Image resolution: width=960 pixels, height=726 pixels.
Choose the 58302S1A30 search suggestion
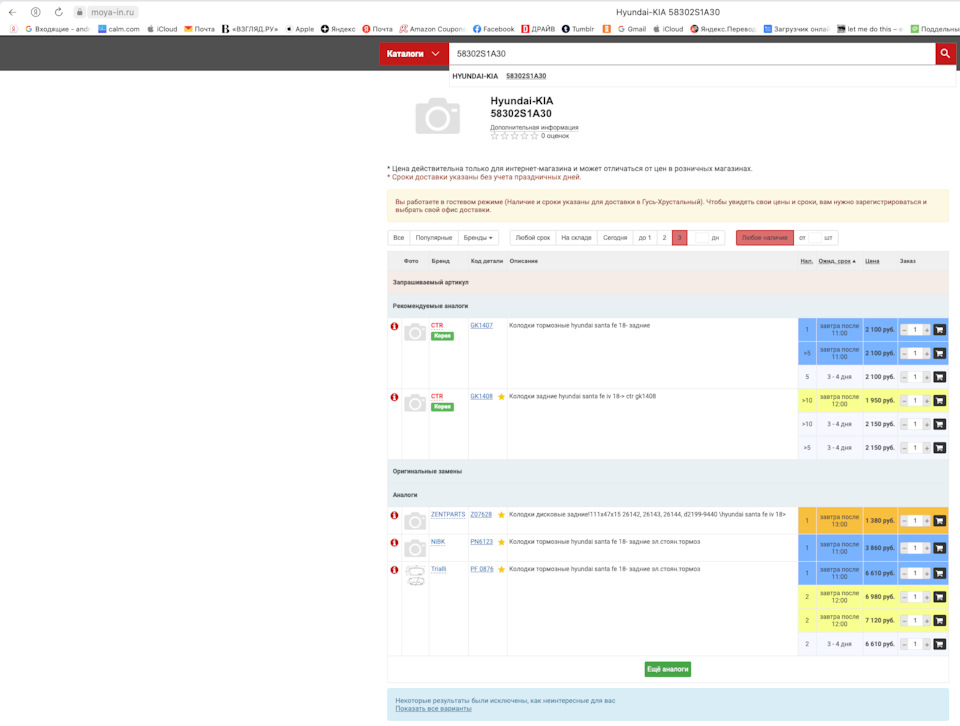coord(526,76)
